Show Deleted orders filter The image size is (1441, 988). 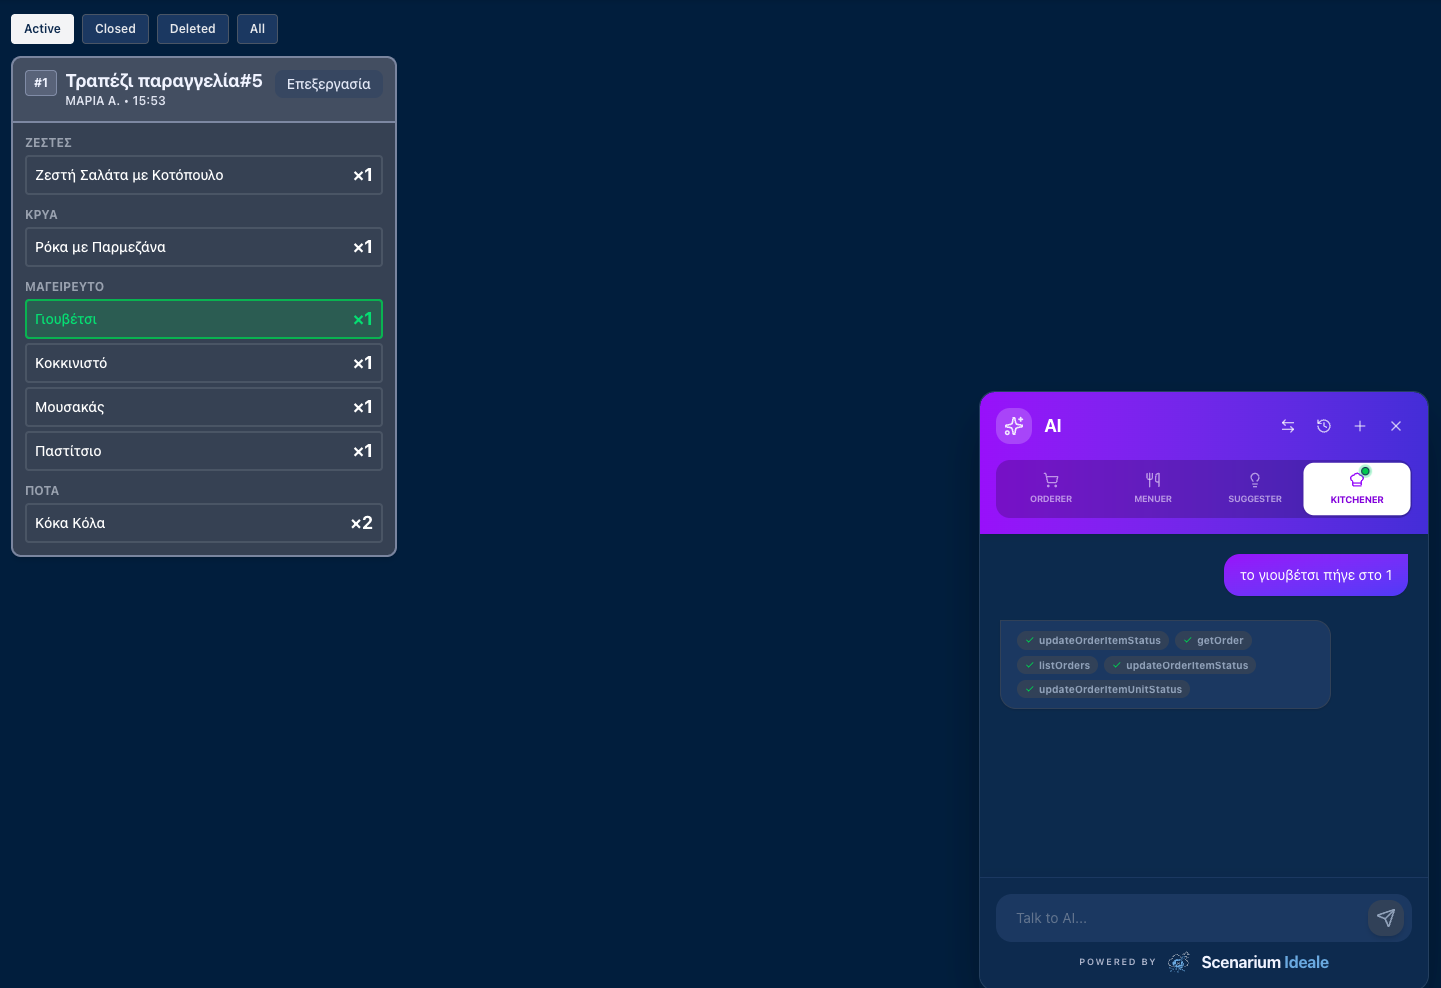click(x=193, y=29)
